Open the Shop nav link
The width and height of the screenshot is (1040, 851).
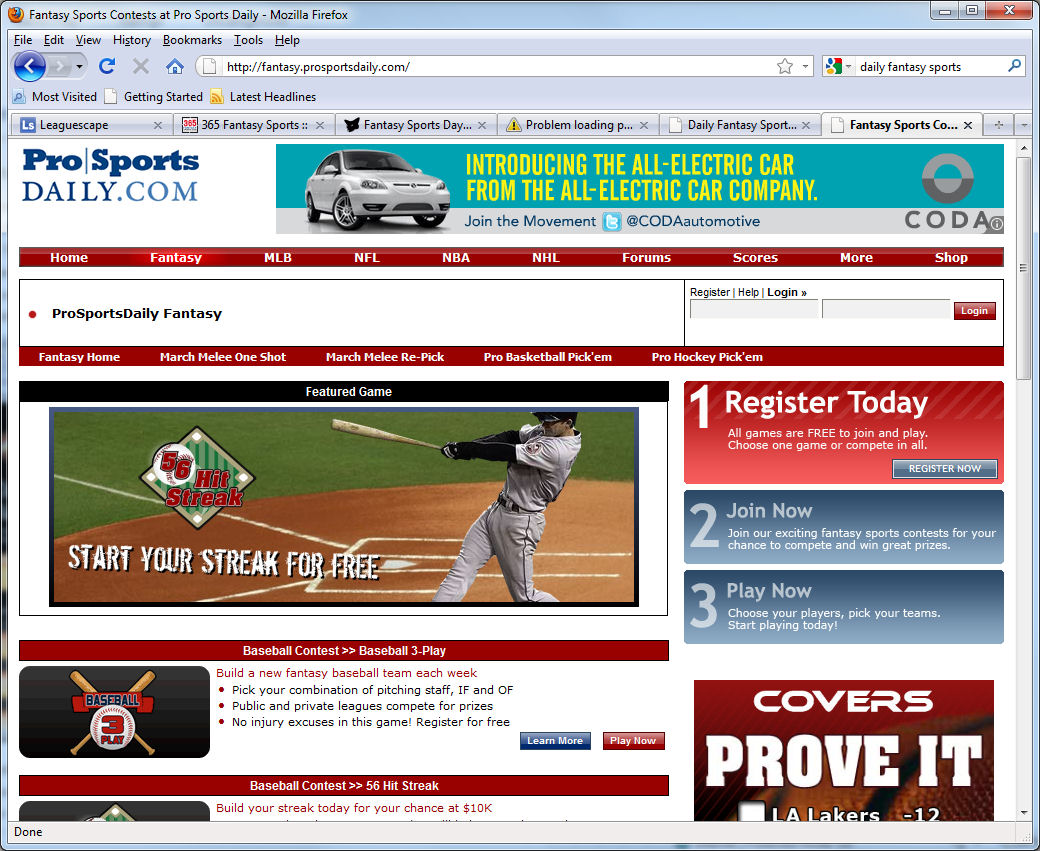coord(951,257)
